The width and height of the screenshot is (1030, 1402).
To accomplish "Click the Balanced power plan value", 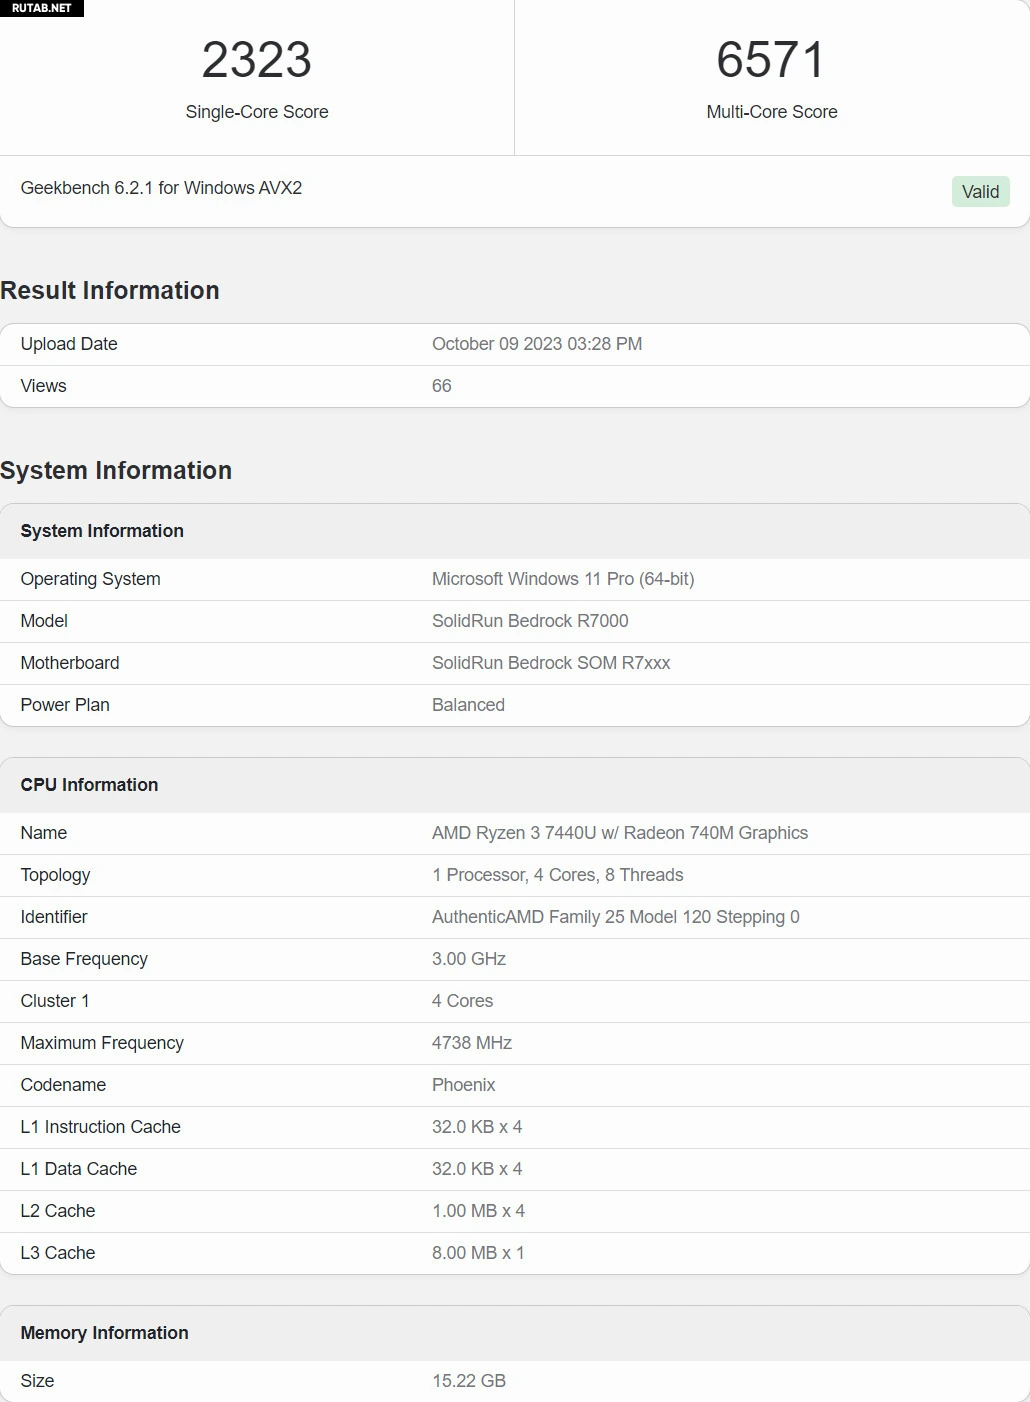I will click(468, 705).
